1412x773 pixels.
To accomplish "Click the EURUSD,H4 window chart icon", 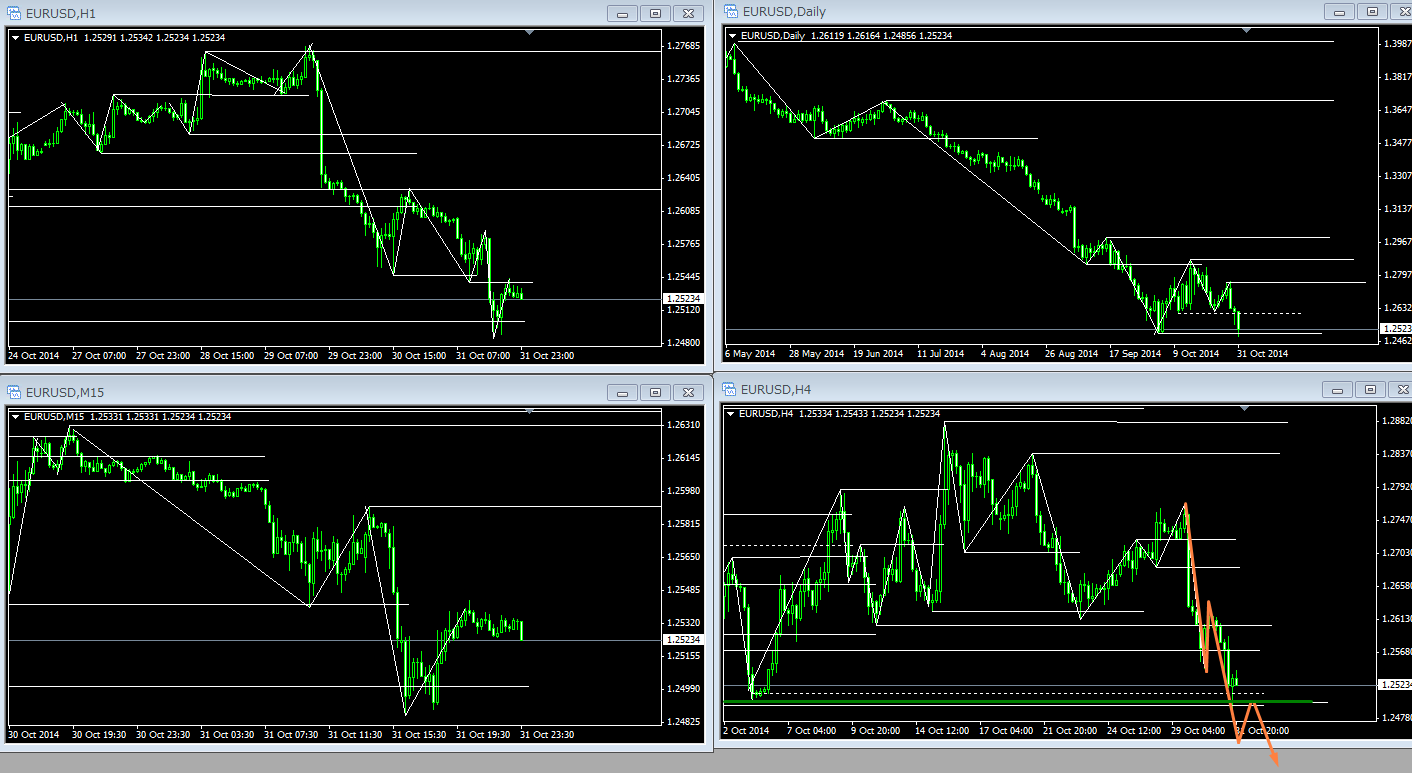I will (x=729, y=389).
